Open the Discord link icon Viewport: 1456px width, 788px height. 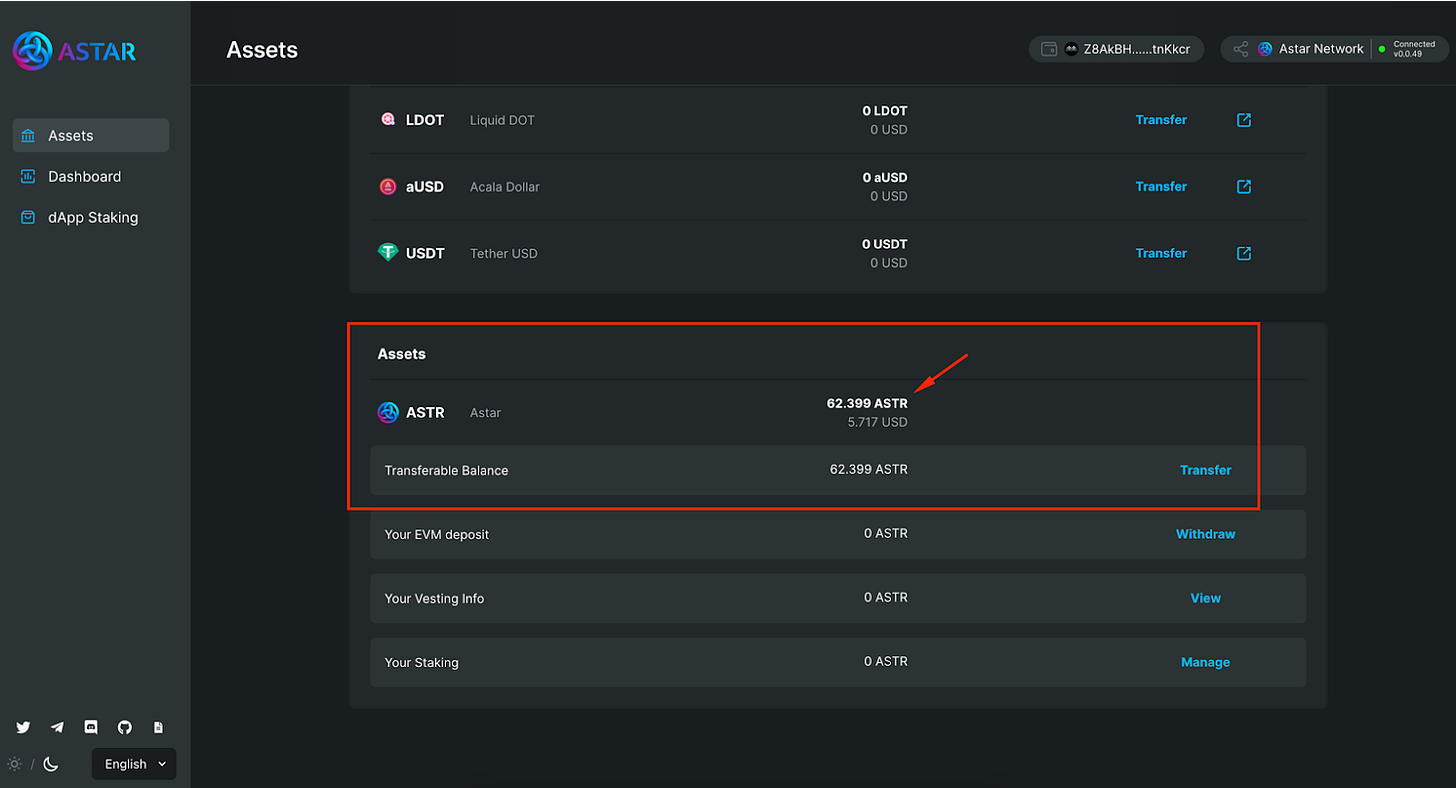coord(91,727)
